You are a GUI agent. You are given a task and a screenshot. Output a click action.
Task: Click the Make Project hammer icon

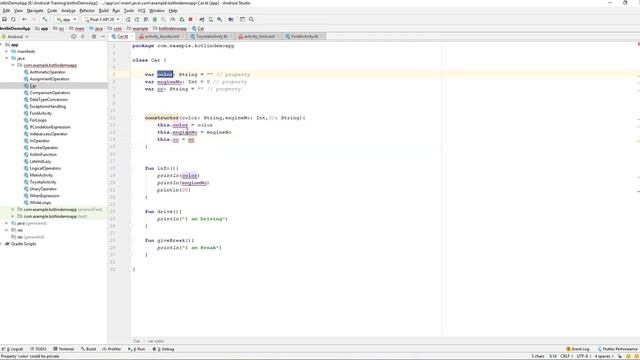(x=44, y=19)
